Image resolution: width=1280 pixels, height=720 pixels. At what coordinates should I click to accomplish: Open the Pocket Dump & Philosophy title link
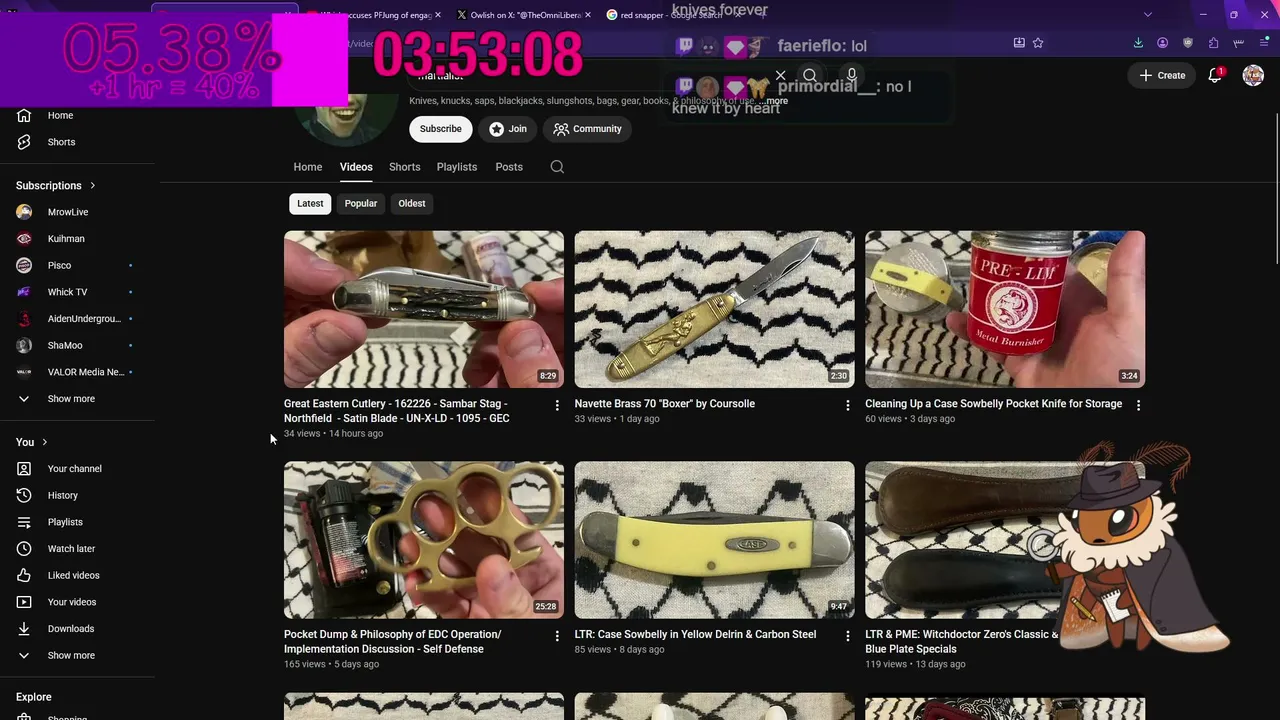click(393, 642)
